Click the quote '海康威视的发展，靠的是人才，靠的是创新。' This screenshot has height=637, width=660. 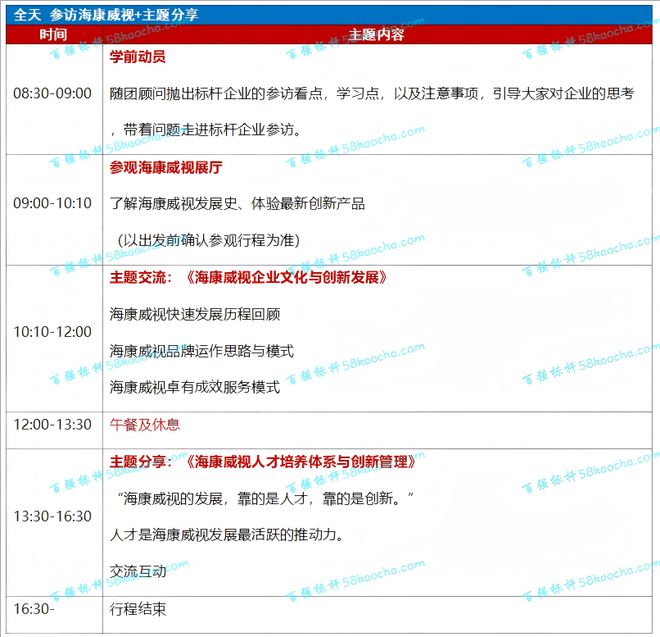point(265,499)
